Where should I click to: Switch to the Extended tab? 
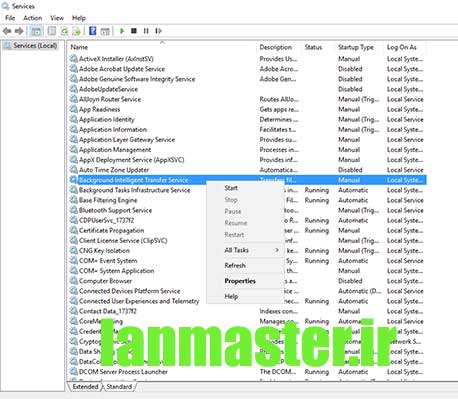pos(85,387)
